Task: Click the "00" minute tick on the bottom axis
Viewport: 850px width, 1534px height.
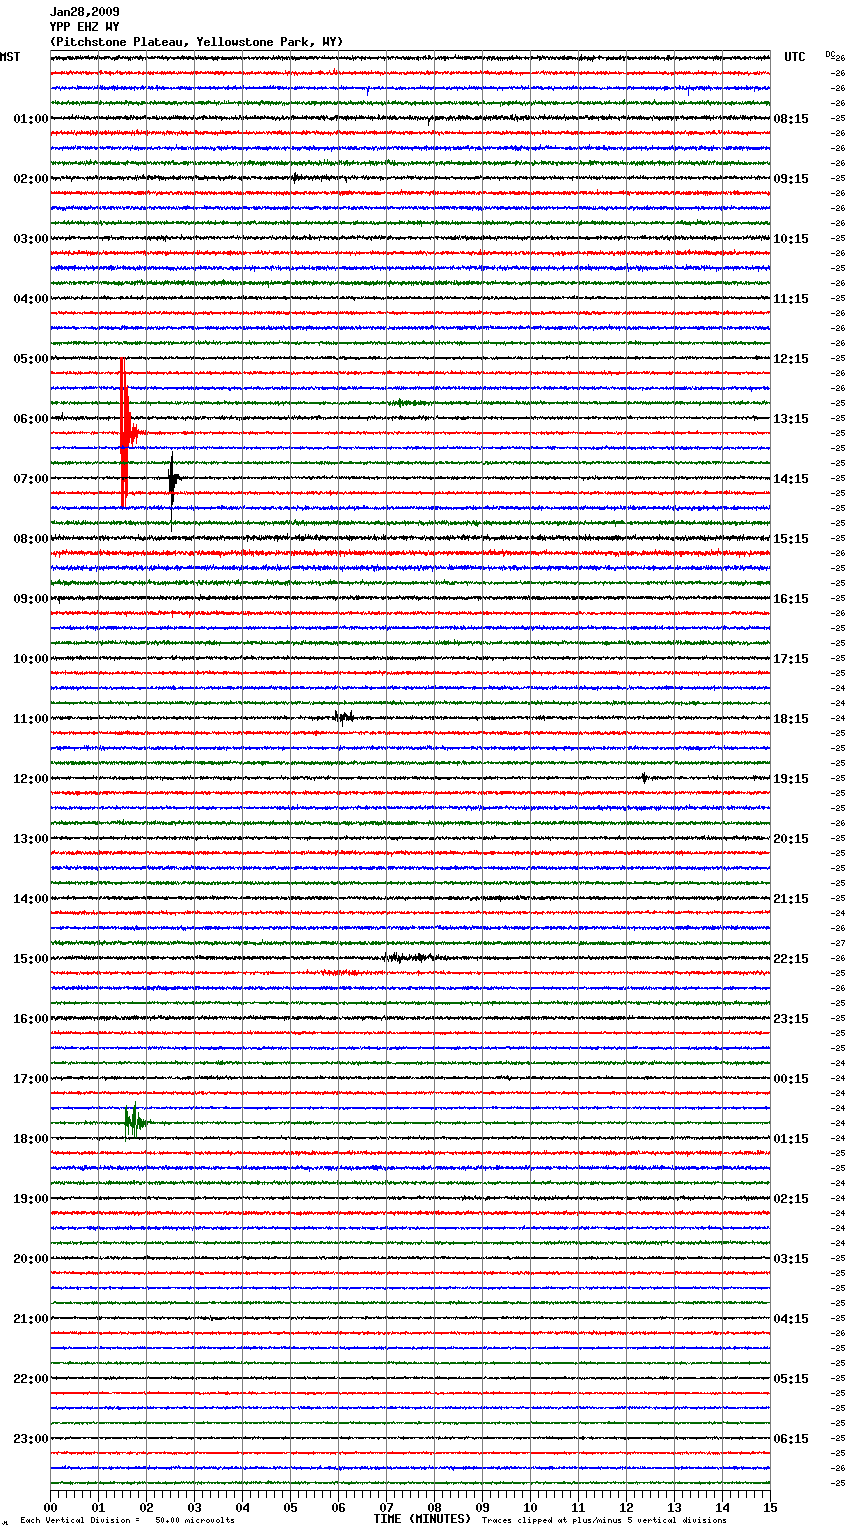Action: (x=50, y=1508)
